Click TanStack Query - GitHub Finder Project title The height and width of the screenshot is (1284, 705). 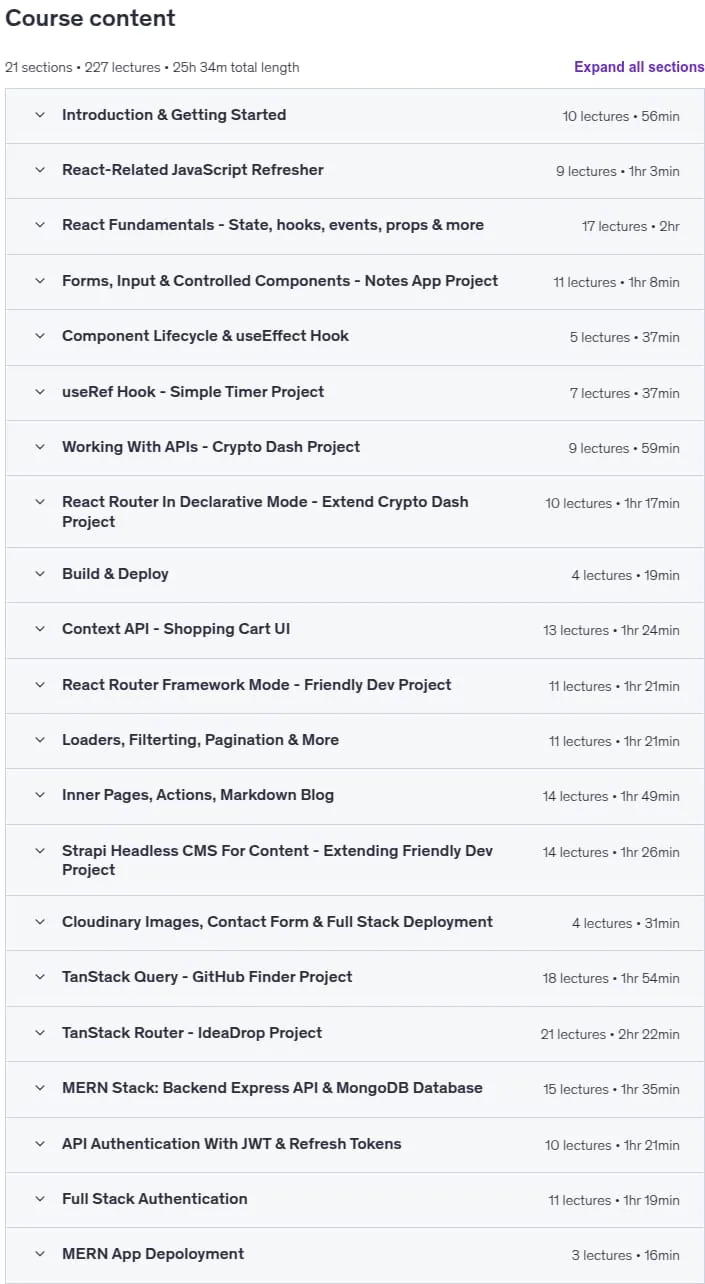coord(207,977)
